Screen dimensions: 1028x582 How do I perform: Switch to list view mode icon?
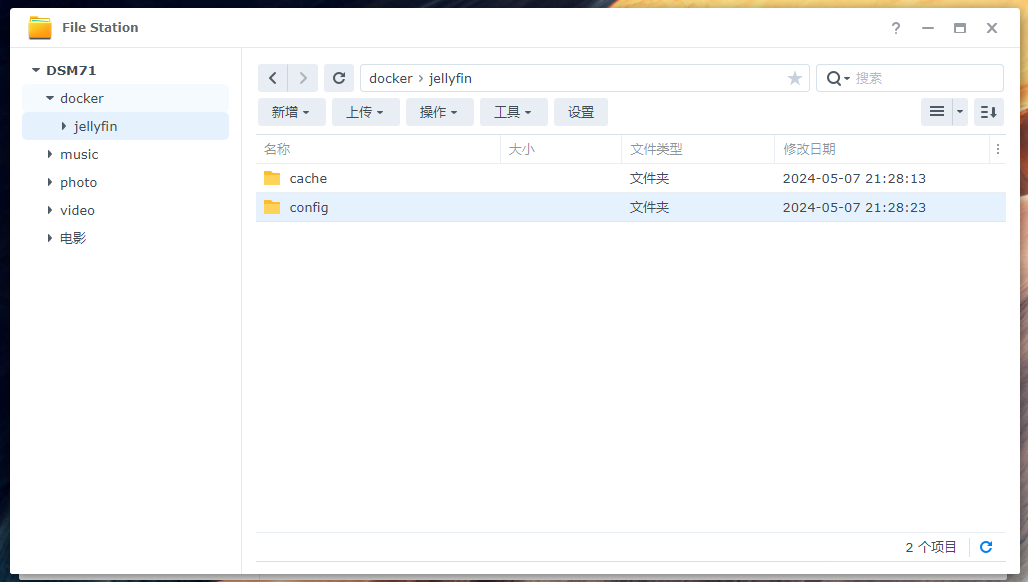click(x=937, y=112)
